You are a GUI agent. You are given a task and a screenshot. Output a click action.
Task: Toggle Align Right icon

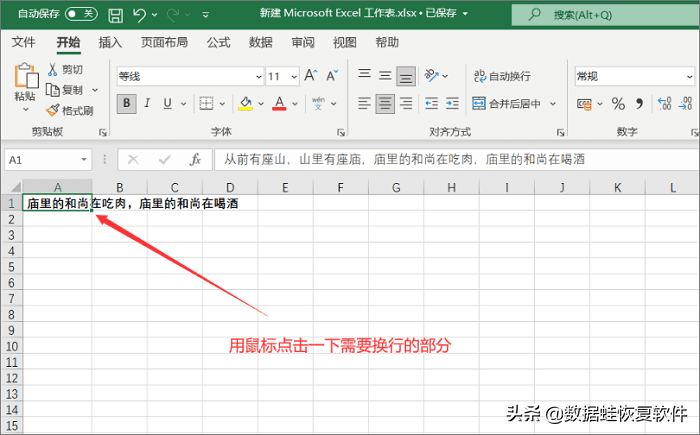[406, 104]
